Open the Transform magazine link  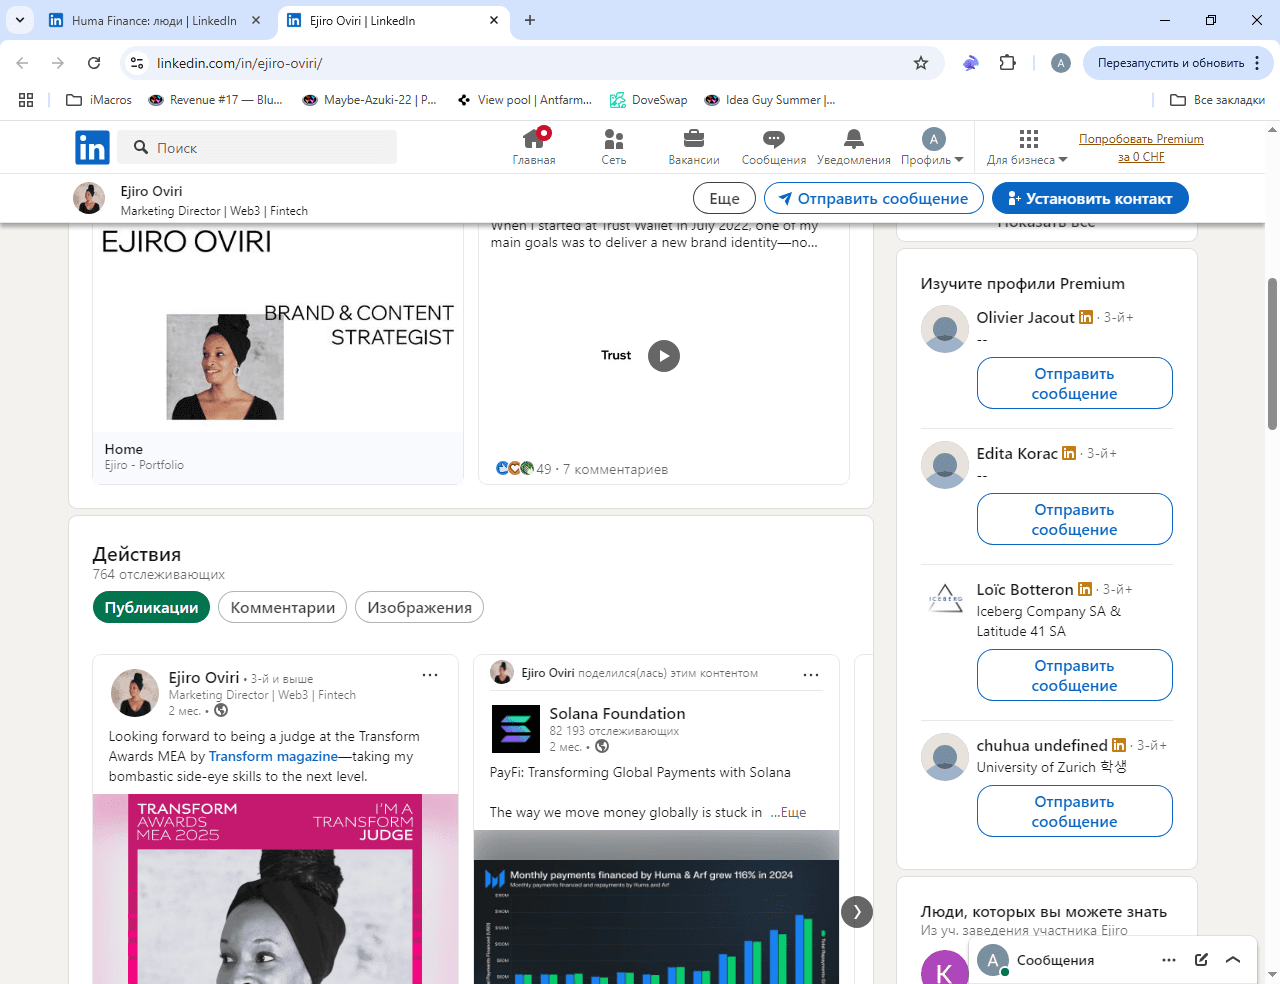point(273,756)
